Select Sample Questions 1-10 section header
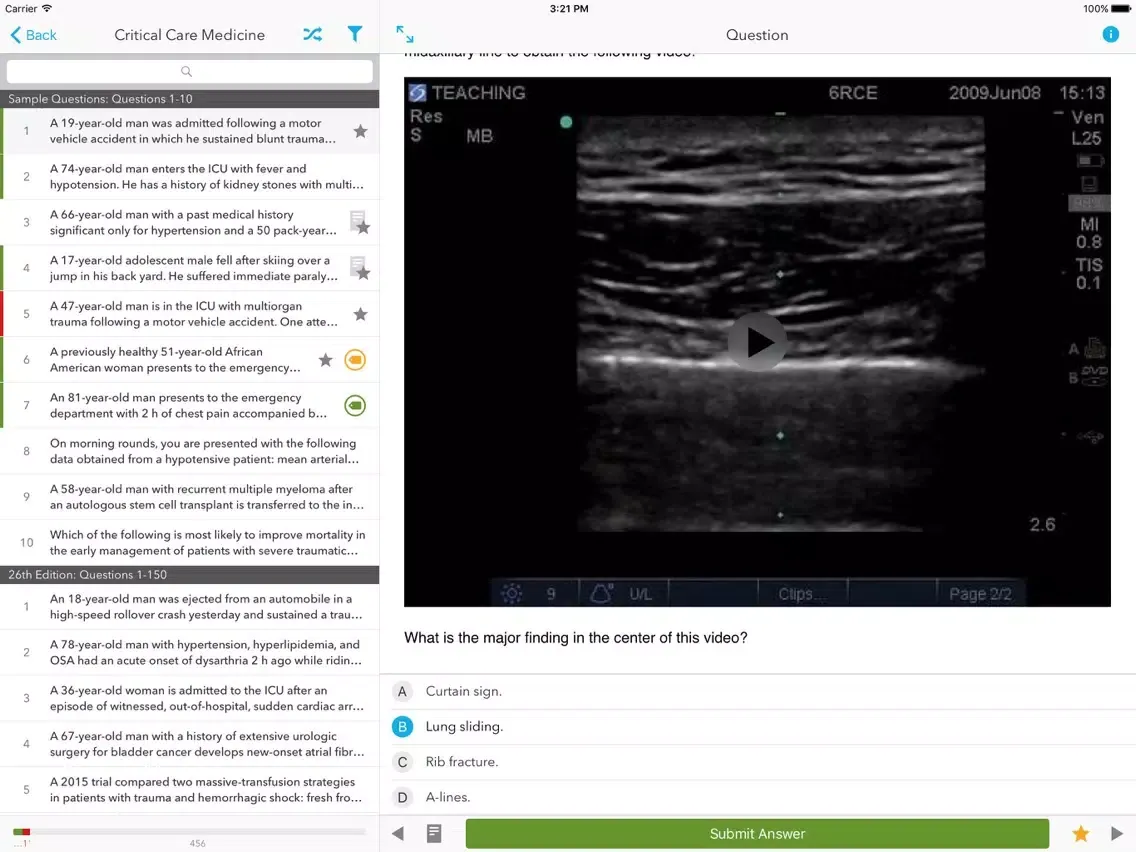The height and width of the screenshot is (852, 1136). pos(190,99)
